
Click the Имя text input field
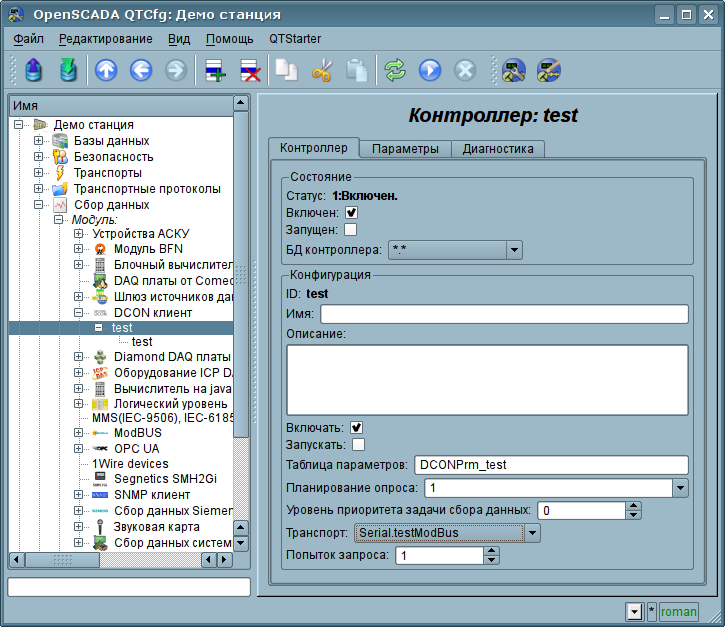coord(504,314)
